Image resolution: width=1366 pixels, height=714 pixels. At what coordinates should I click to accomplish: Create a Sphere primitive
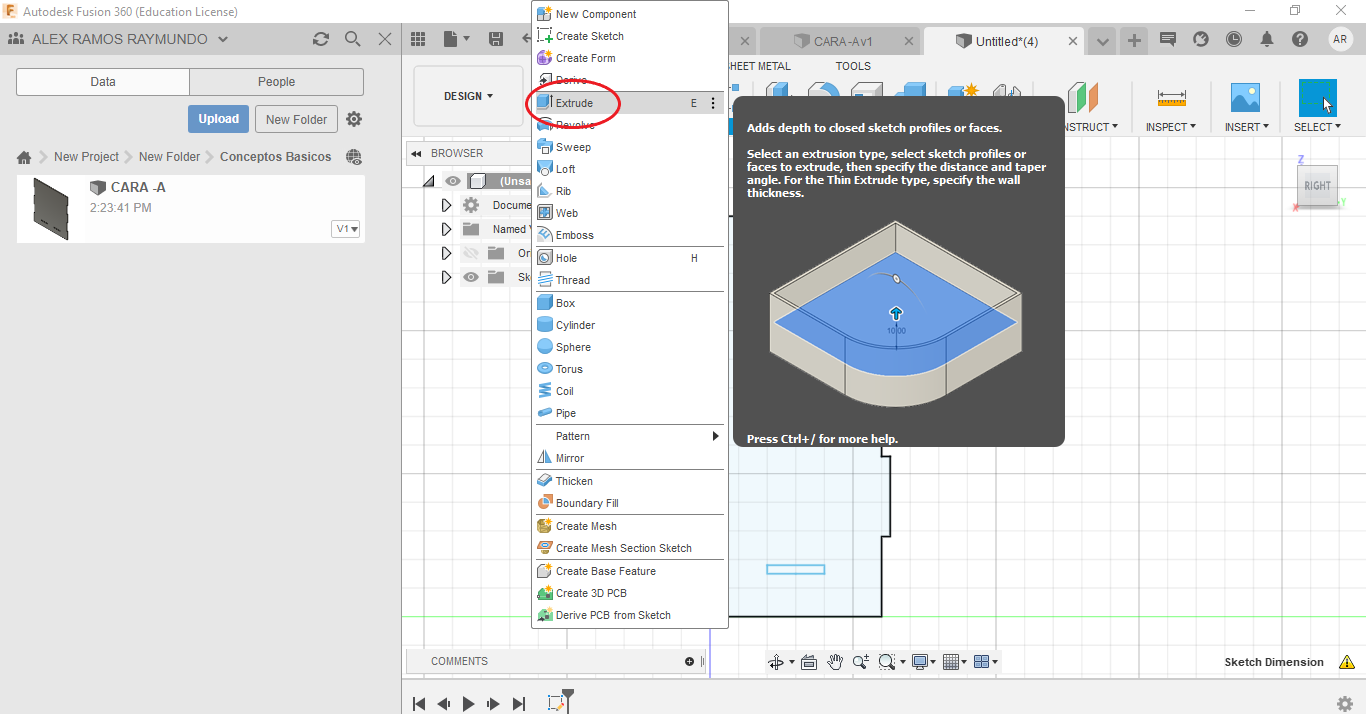[629, 347]
